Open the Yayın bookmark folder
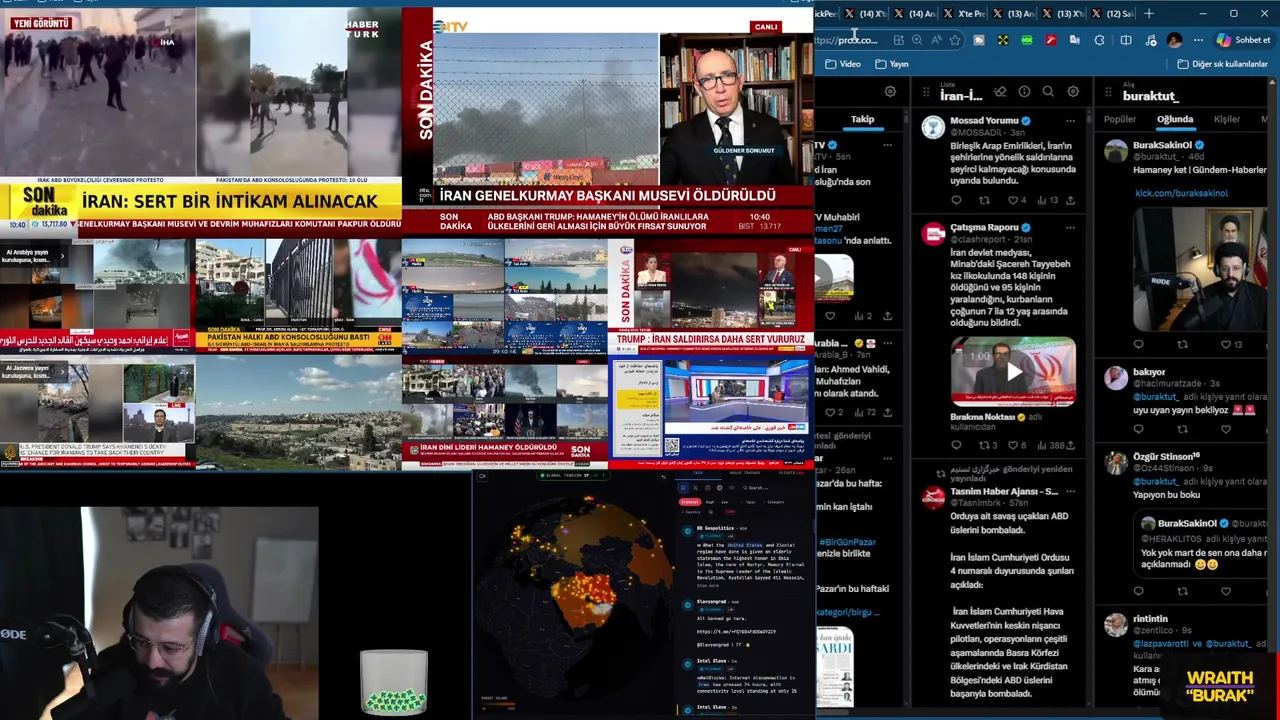 (x=891, y=64)
